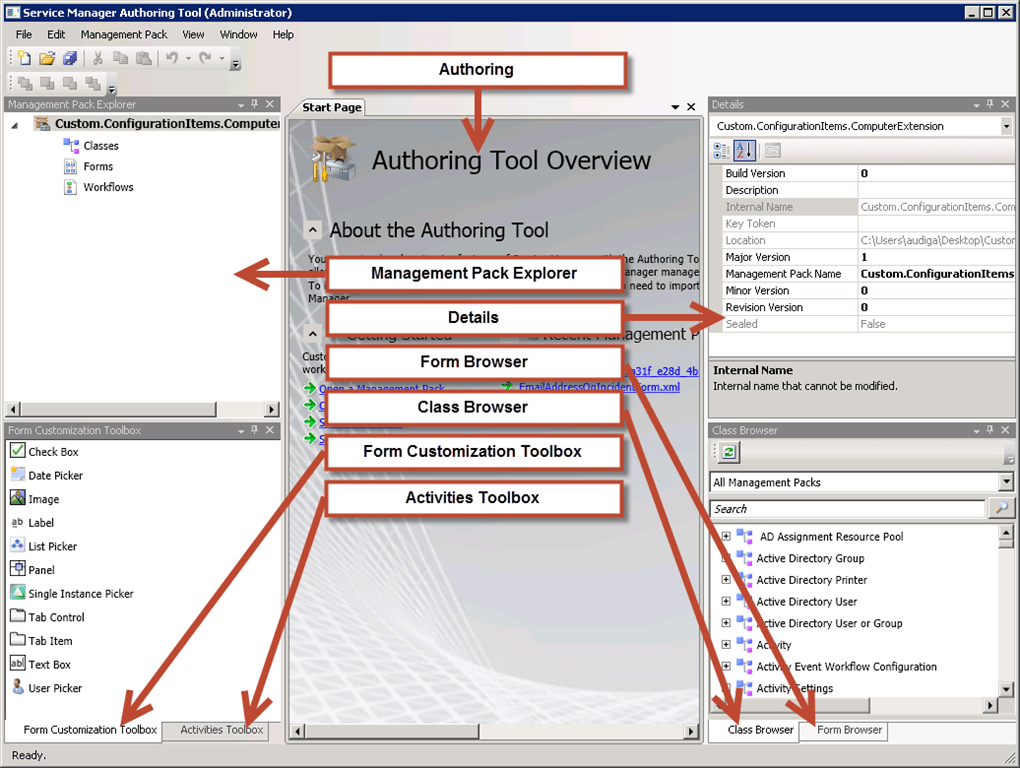This screenshot has height=768, width=1020.
Task: Select the Class Browser tab
Action: (755, 730)
